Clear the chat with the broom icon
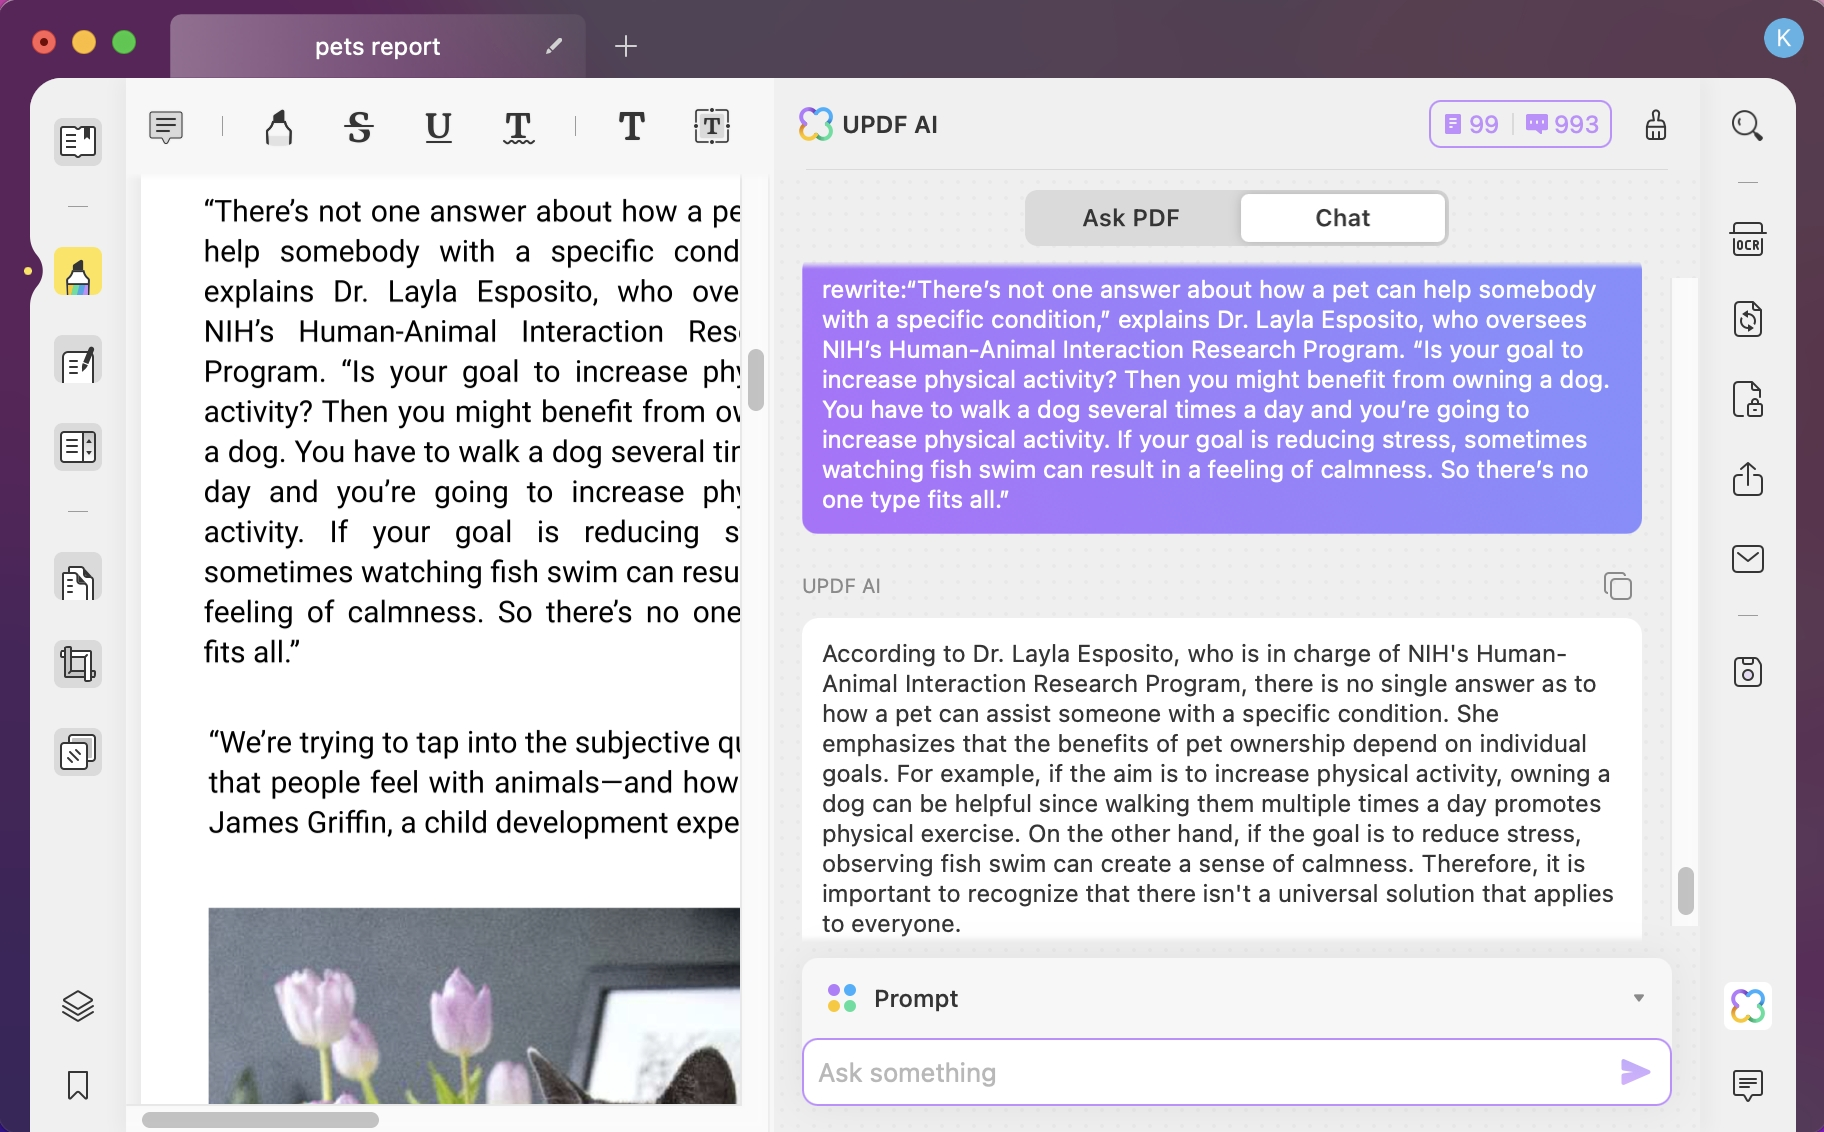 click(1656, 125)
